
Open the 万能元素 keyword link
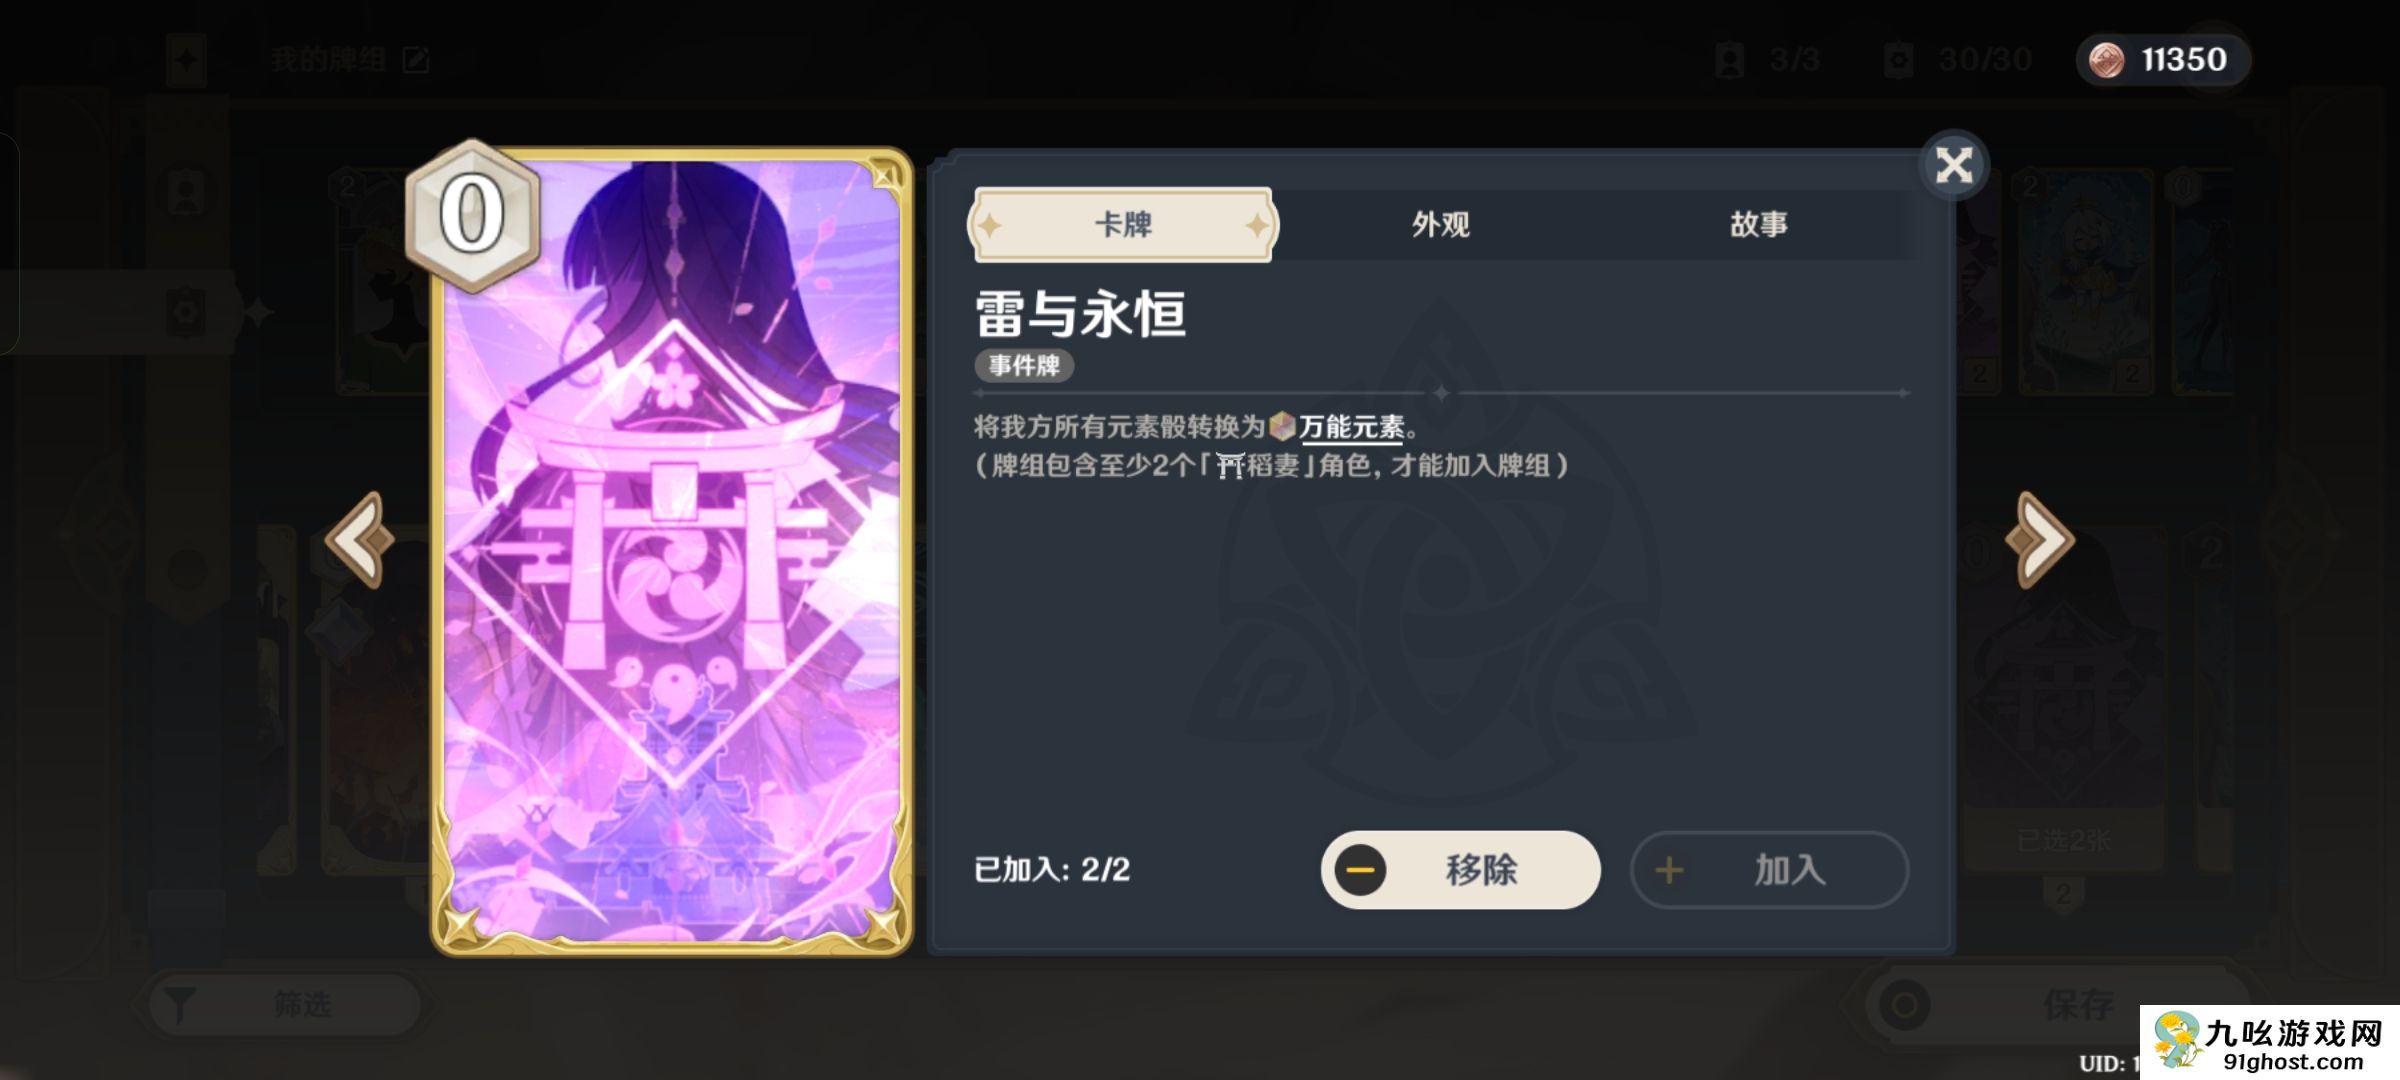tap(1351, 427)
